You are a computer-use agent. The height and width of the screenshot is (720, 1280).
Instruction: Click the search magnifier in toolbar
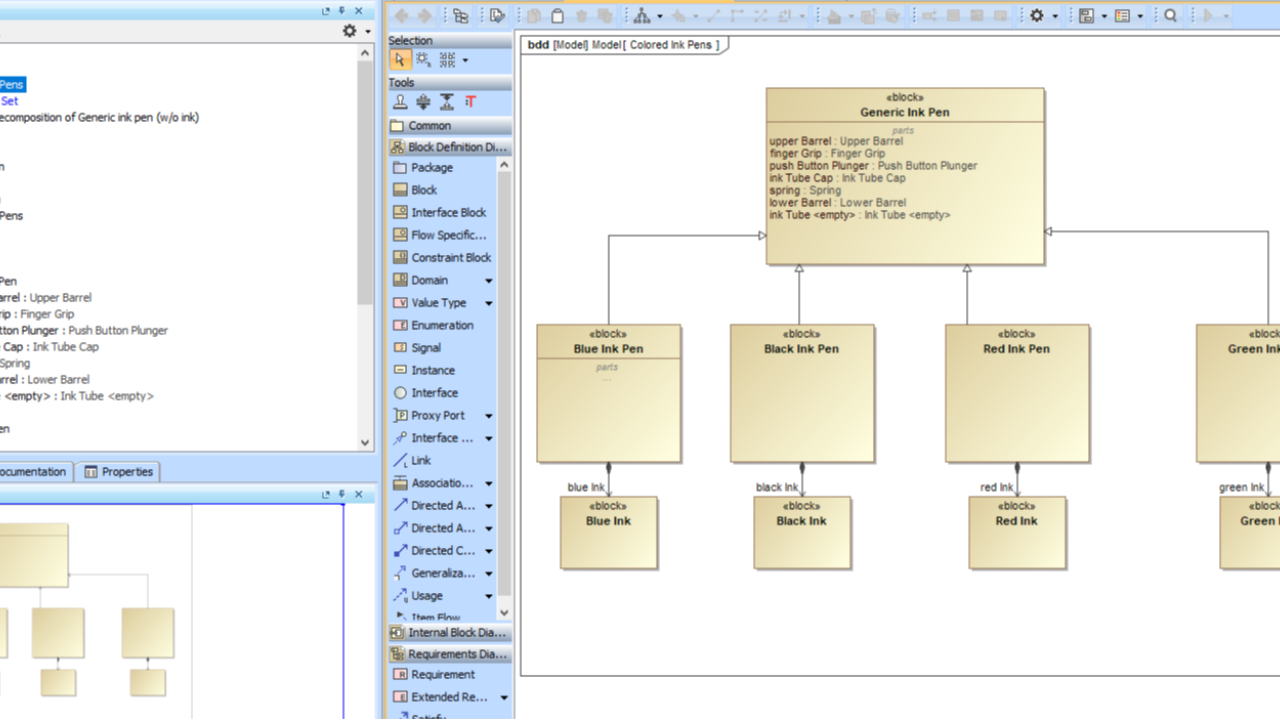[x=1170, y=16]
